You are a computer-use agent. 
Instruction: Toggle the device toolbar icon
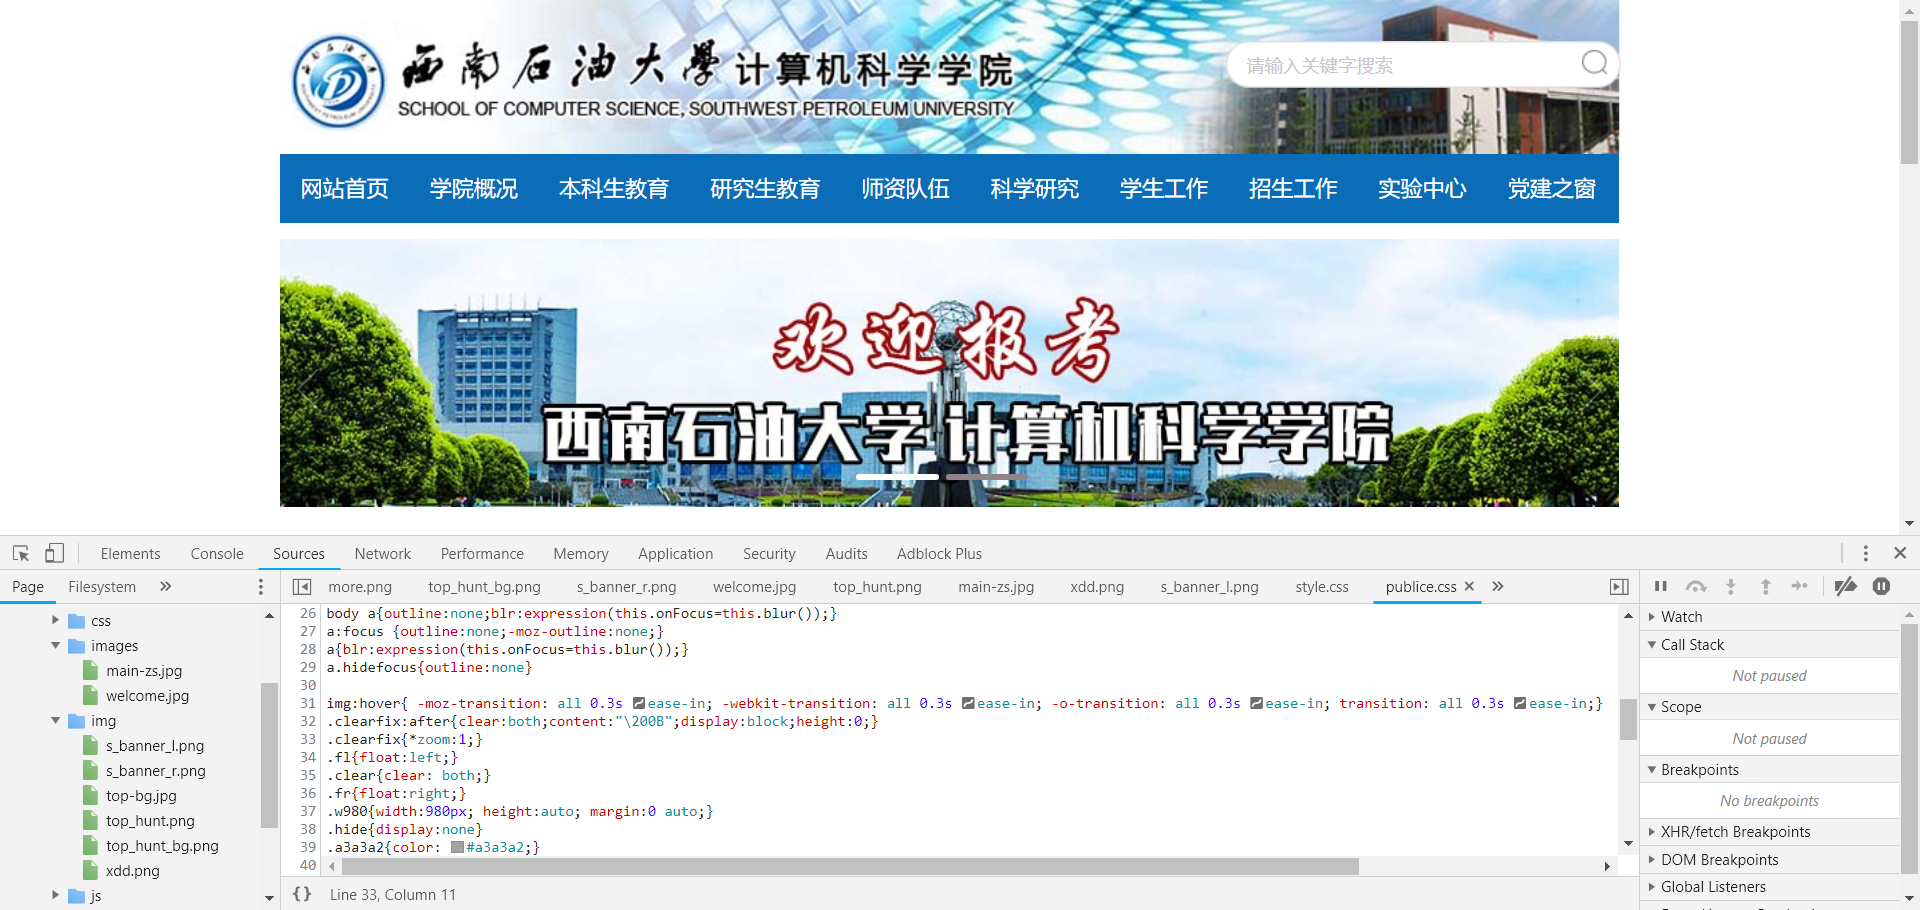click(54, 553)
